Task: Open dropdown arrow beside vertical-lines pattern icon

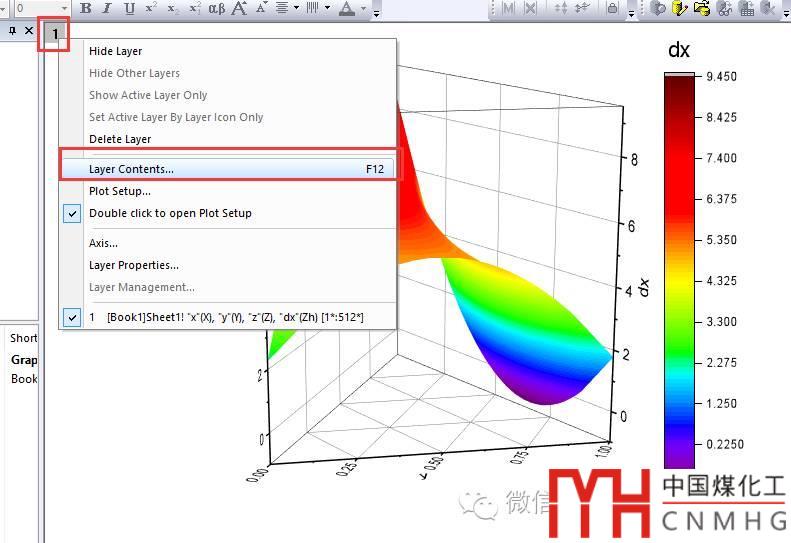Action: (x=327, y=8)
